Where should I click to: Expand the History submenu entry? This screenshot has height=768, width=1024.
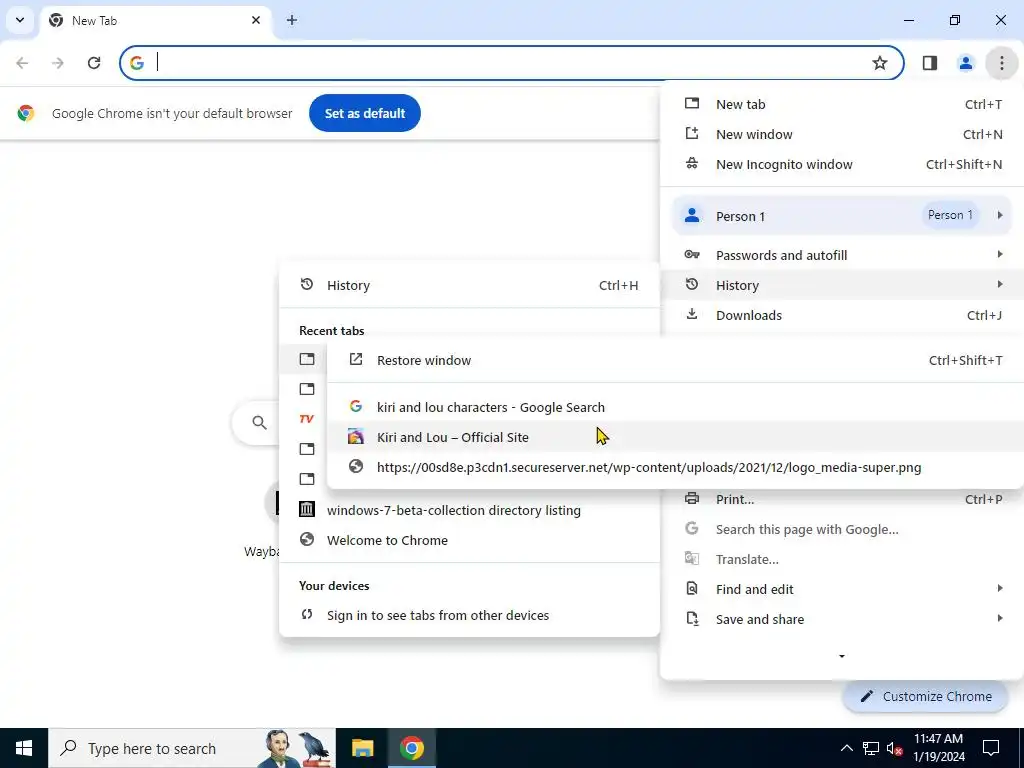coord(842,285)
